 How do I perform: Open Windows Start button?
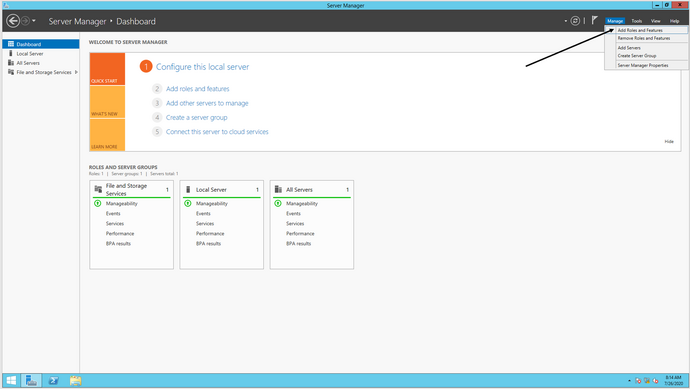pos(11,380)
